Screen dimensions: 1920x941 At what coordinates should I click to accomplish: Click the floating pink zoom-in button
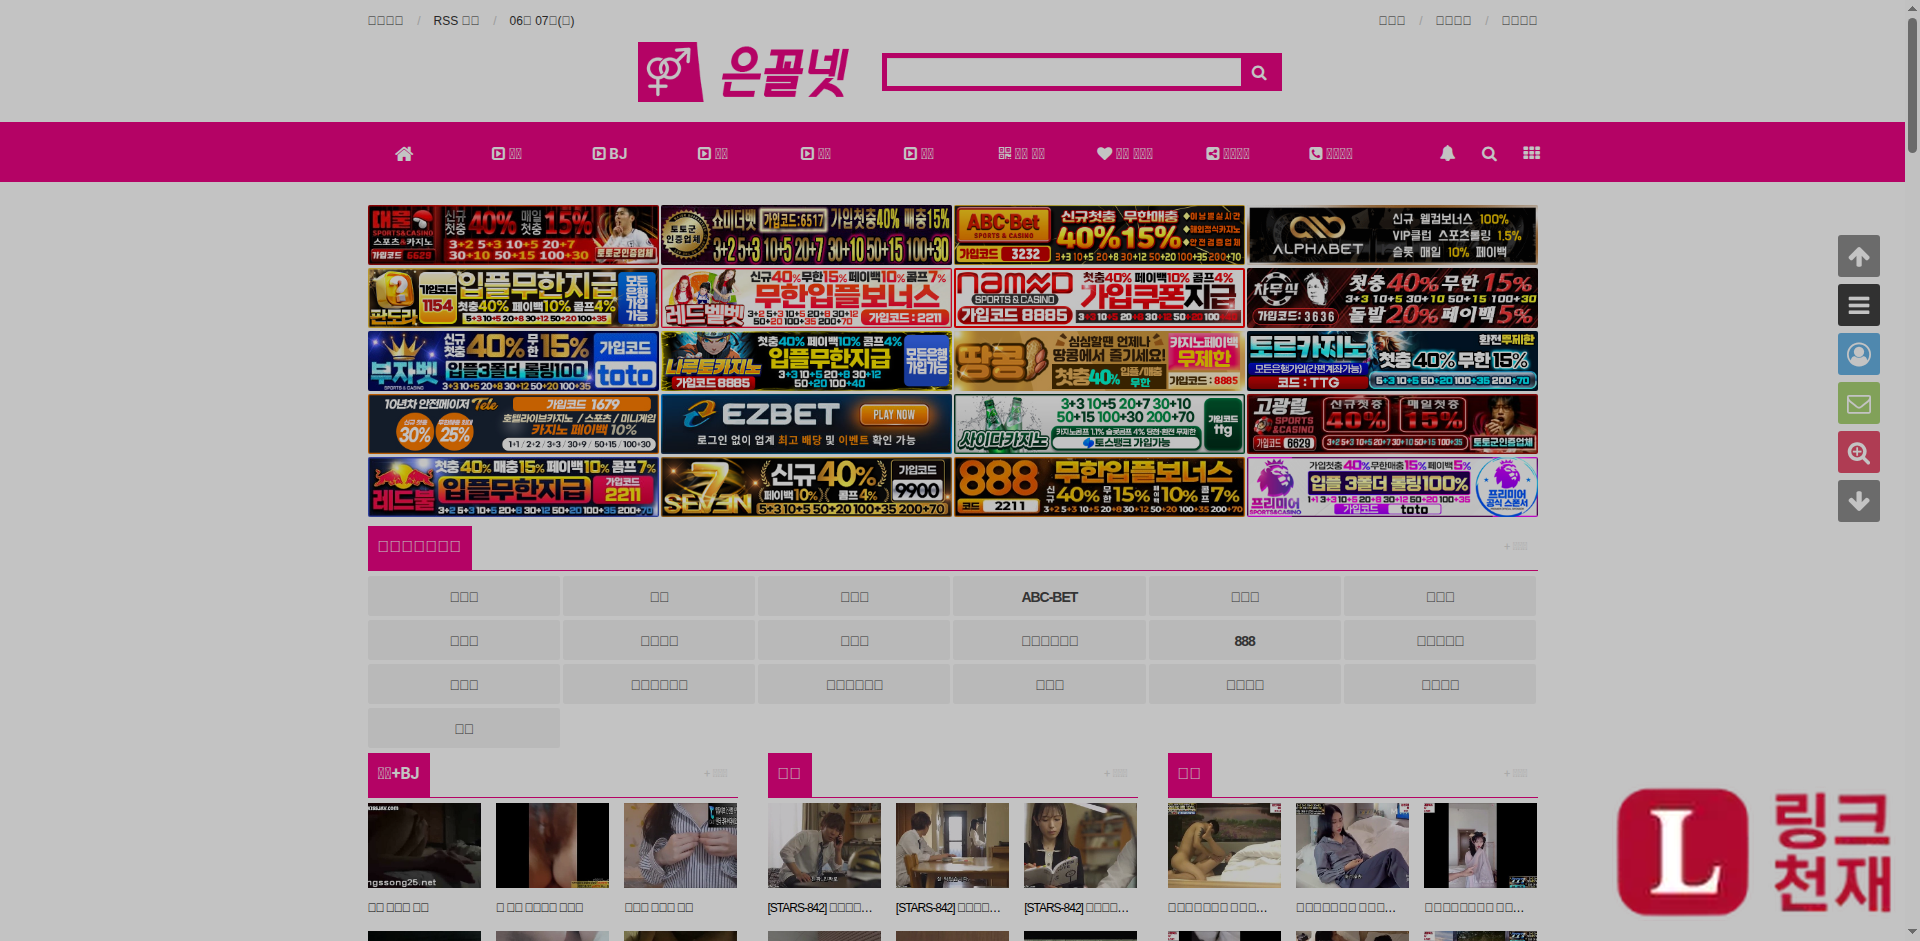point(1858,452)
